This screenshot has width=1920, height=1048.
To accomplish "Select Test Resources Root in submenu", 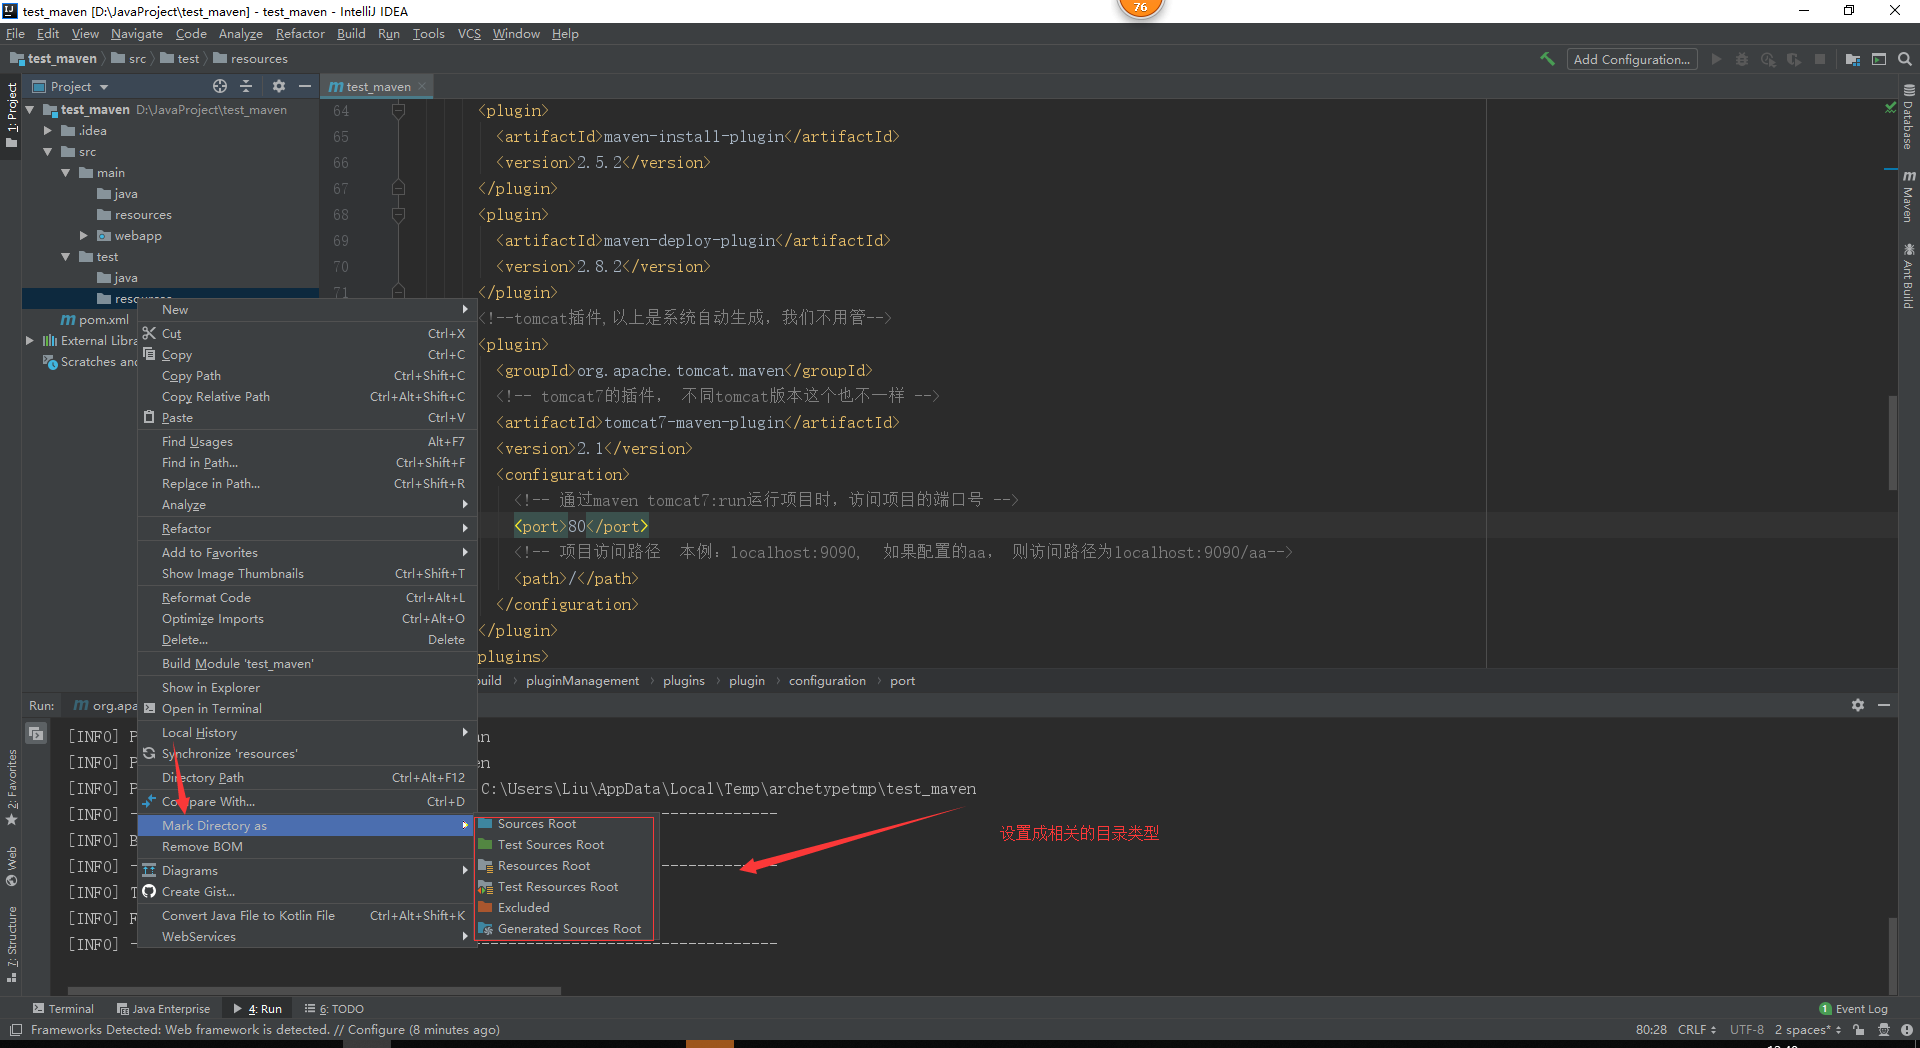I will pyautogui.click(x=564, y=887).
